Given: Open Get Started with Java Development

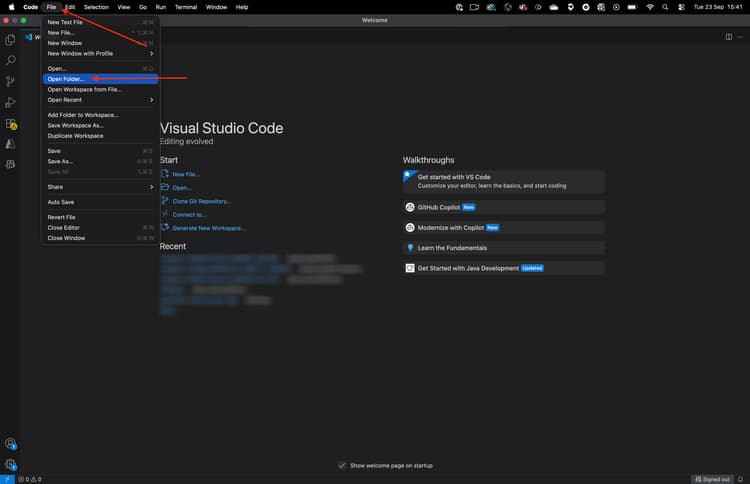Looking at the screenshot, I should pyautogui.click(x=503, y=268).
